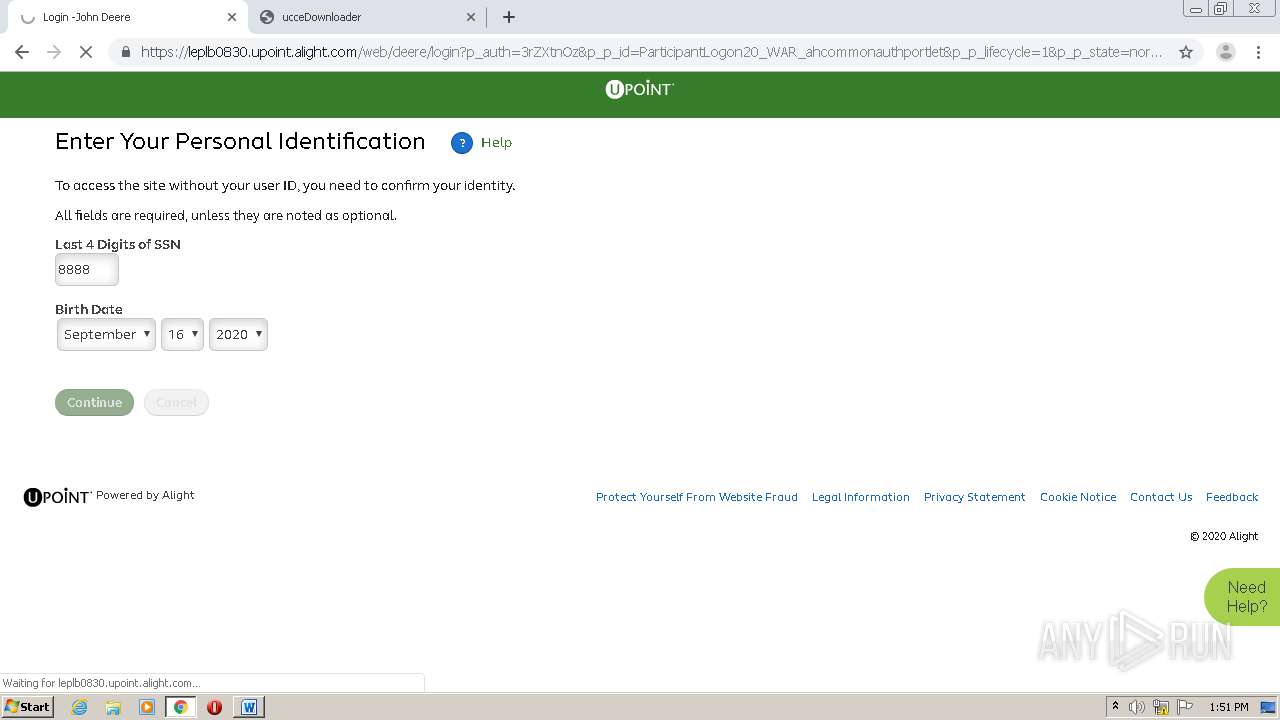Screen dimensions: 1280x720
Task: Click the Need Help? bubble
Action: [x=1243, y=597]
